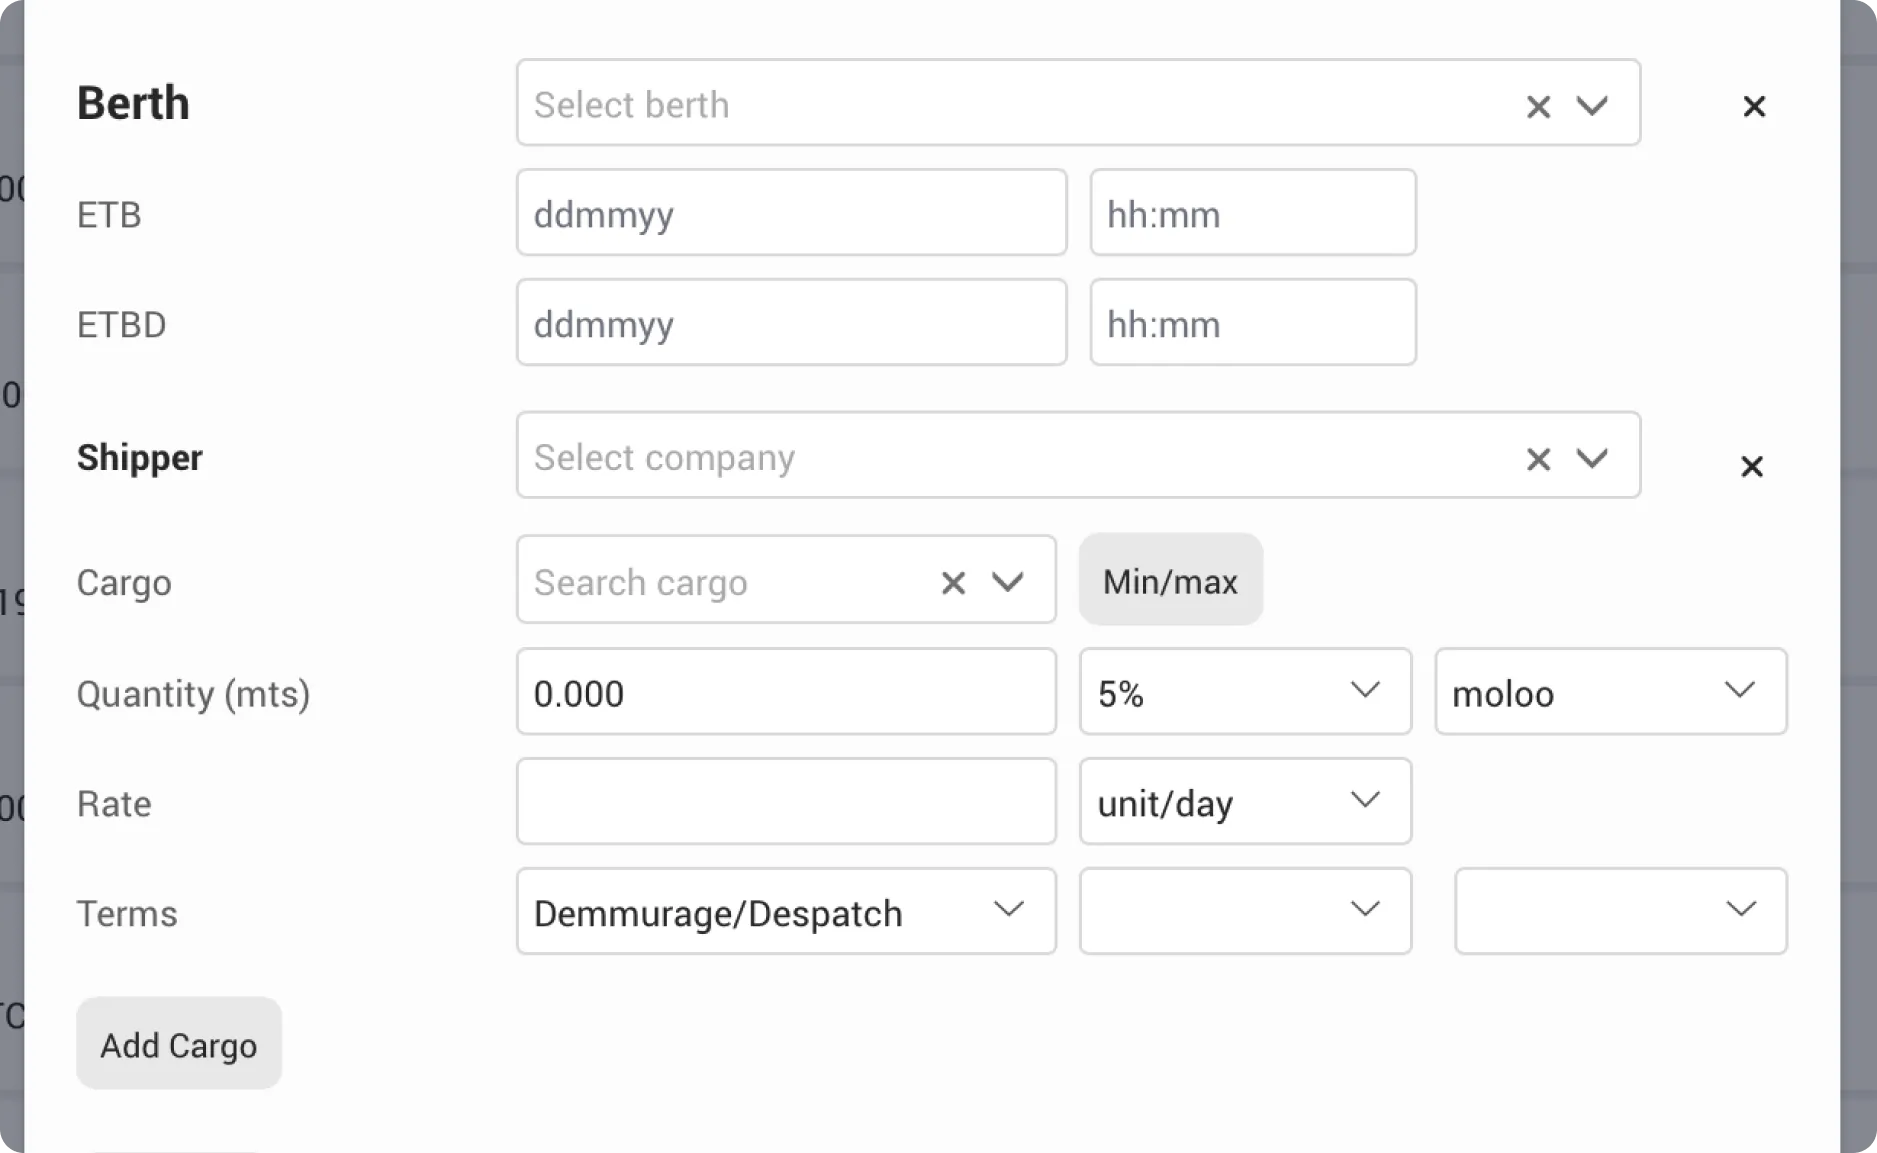Click the ETB date field
The height and width of the screenshot is (1153, 1877).
(x=791, y=213)
